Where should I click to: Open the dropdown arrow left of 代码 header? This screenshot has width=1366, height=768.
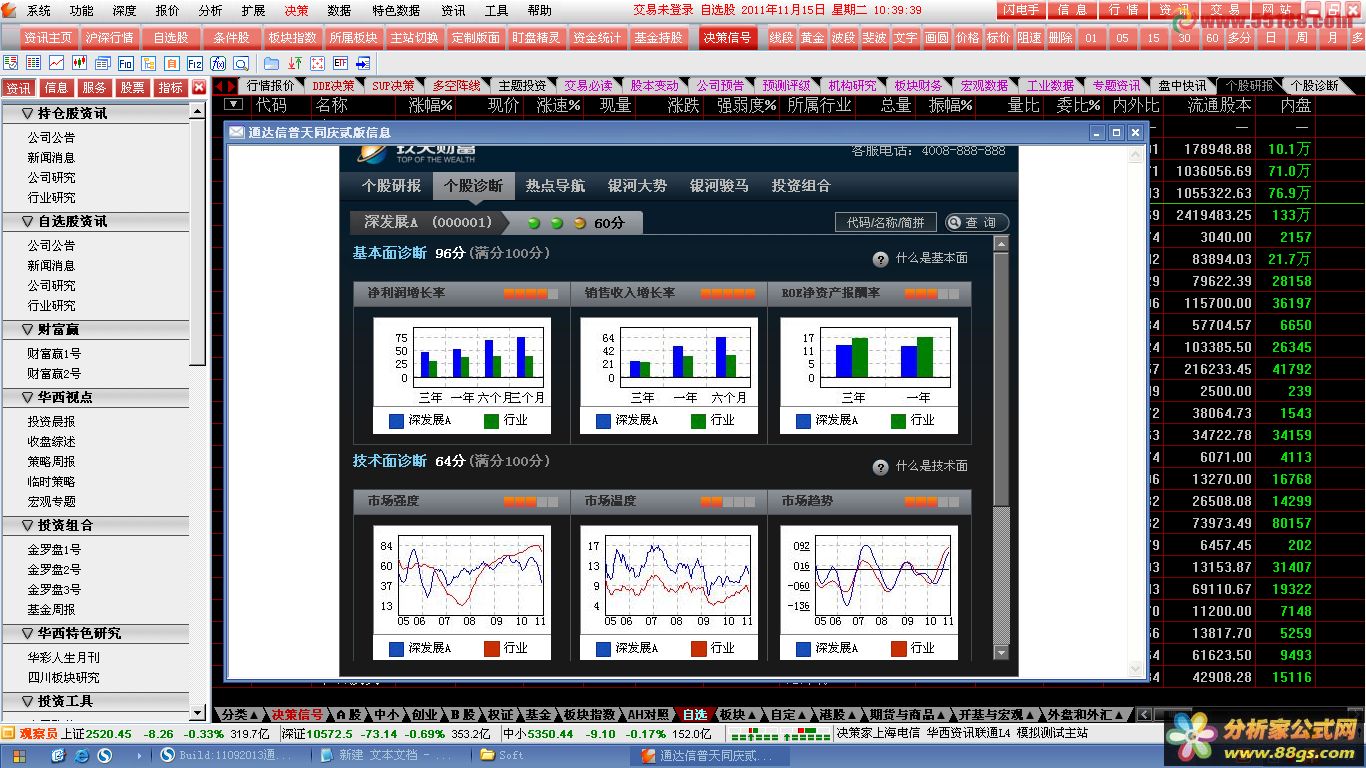point(234,104)
